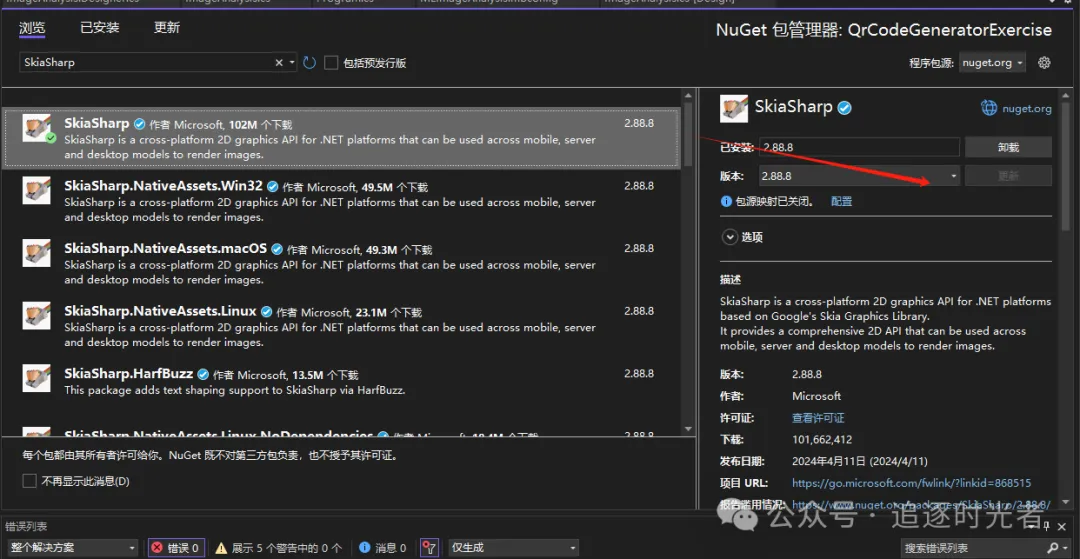This screenshot has height=559, width=1080.
Task: Toggle the 消息 0 filter
Action: click(383, 548)
